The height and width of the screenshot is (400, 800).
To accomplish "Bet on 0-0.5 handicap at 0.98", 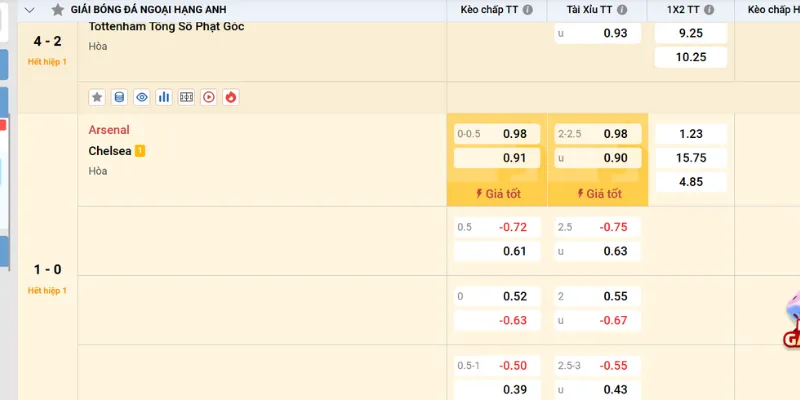I will click(497, 134).
